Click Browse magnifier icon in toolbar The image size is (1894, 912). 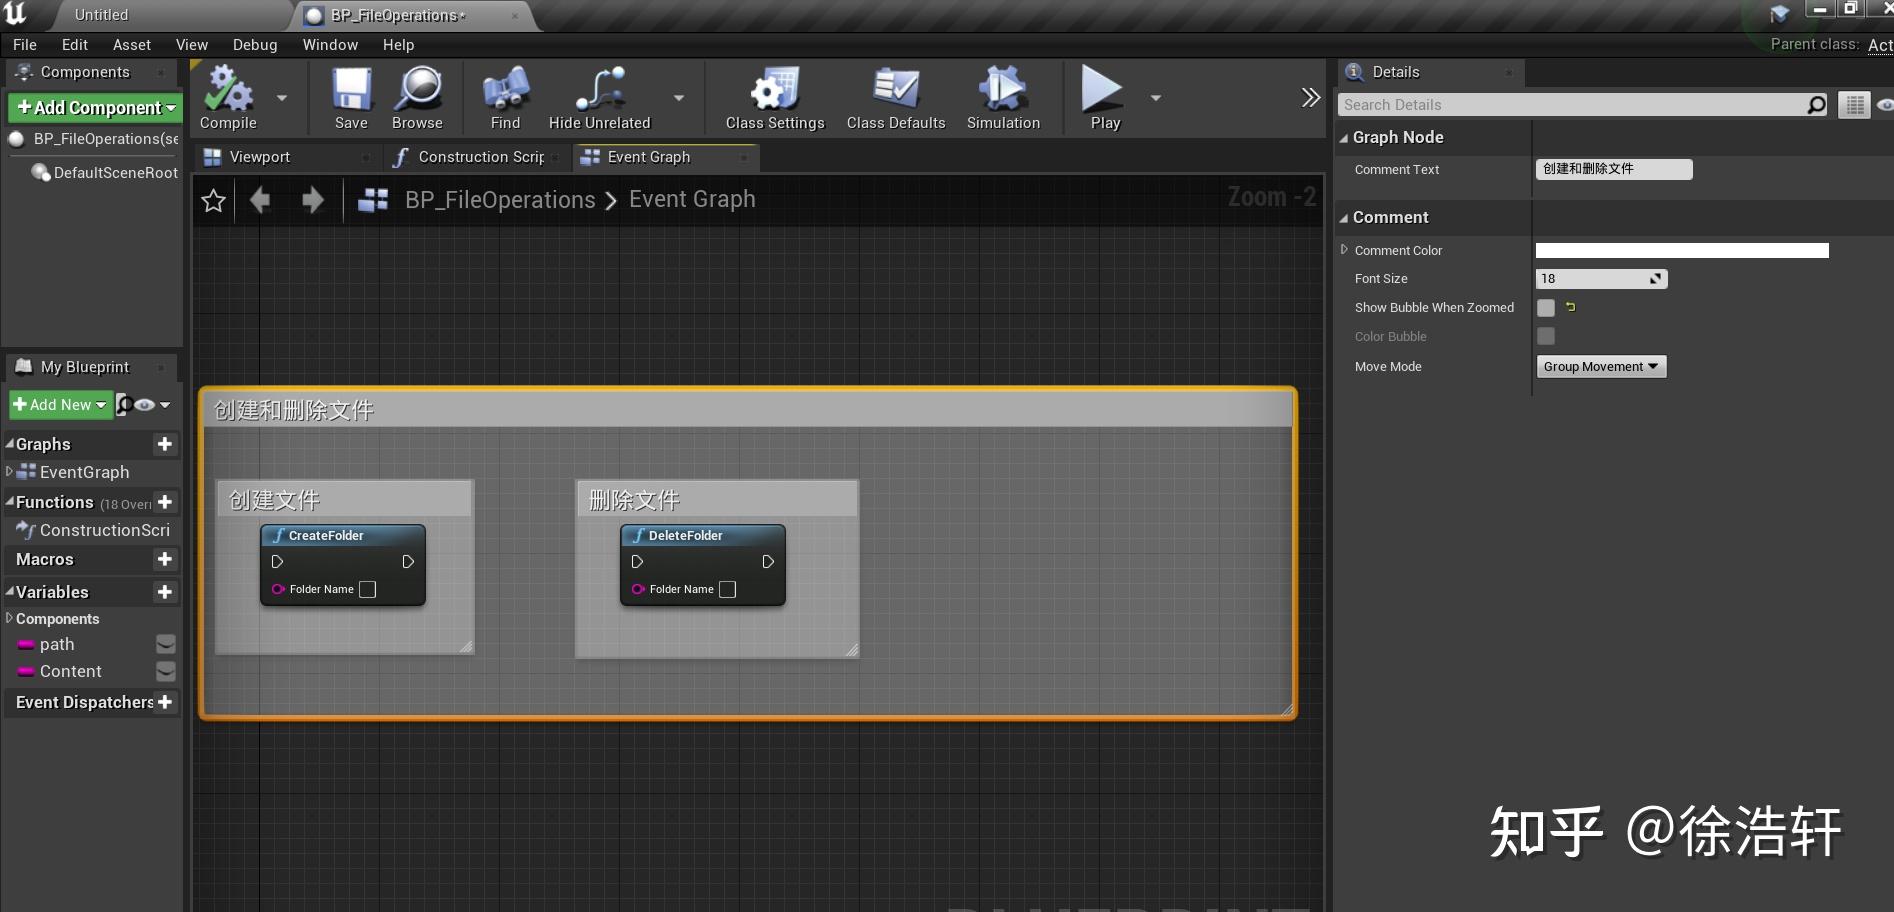coord(418,88)
